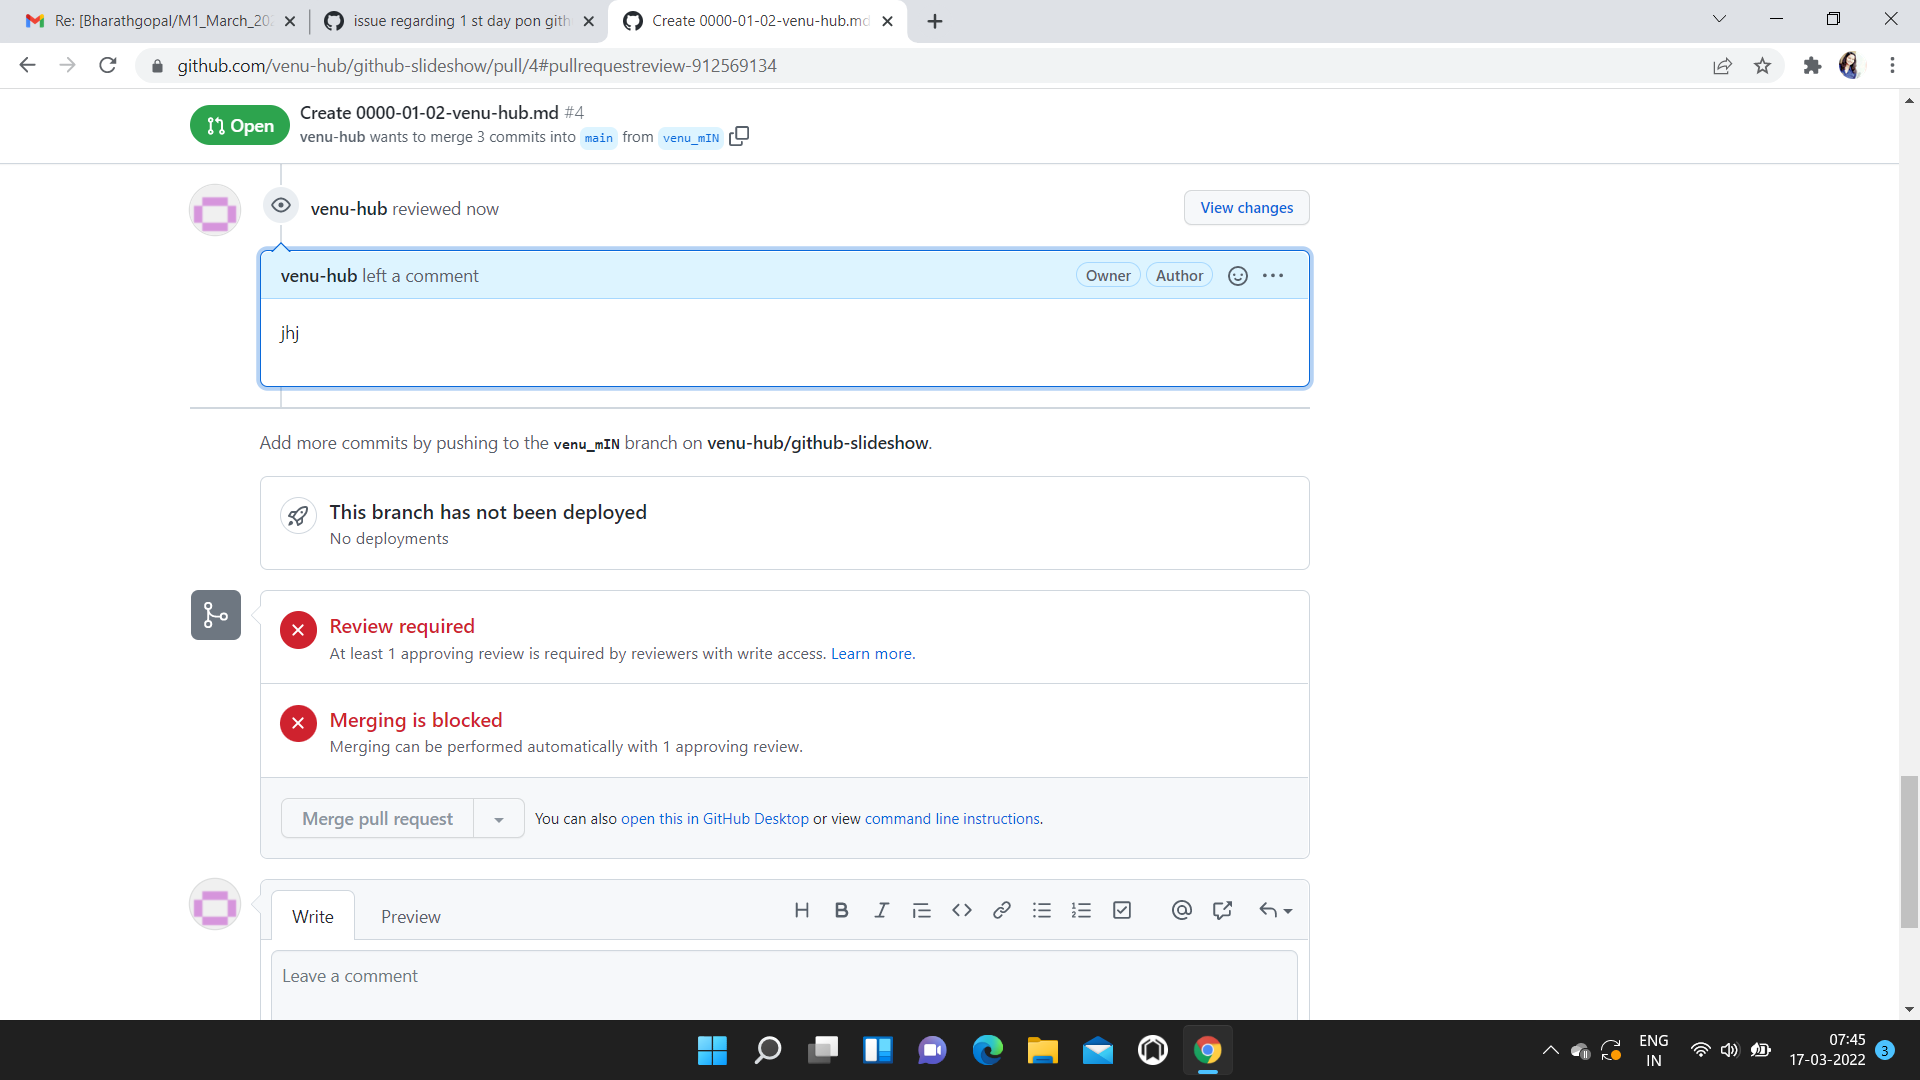Viewport: 1920px width, 1080px height.
Task: Apply bold formatting in comment toolbar
Action: coord(841,910)
